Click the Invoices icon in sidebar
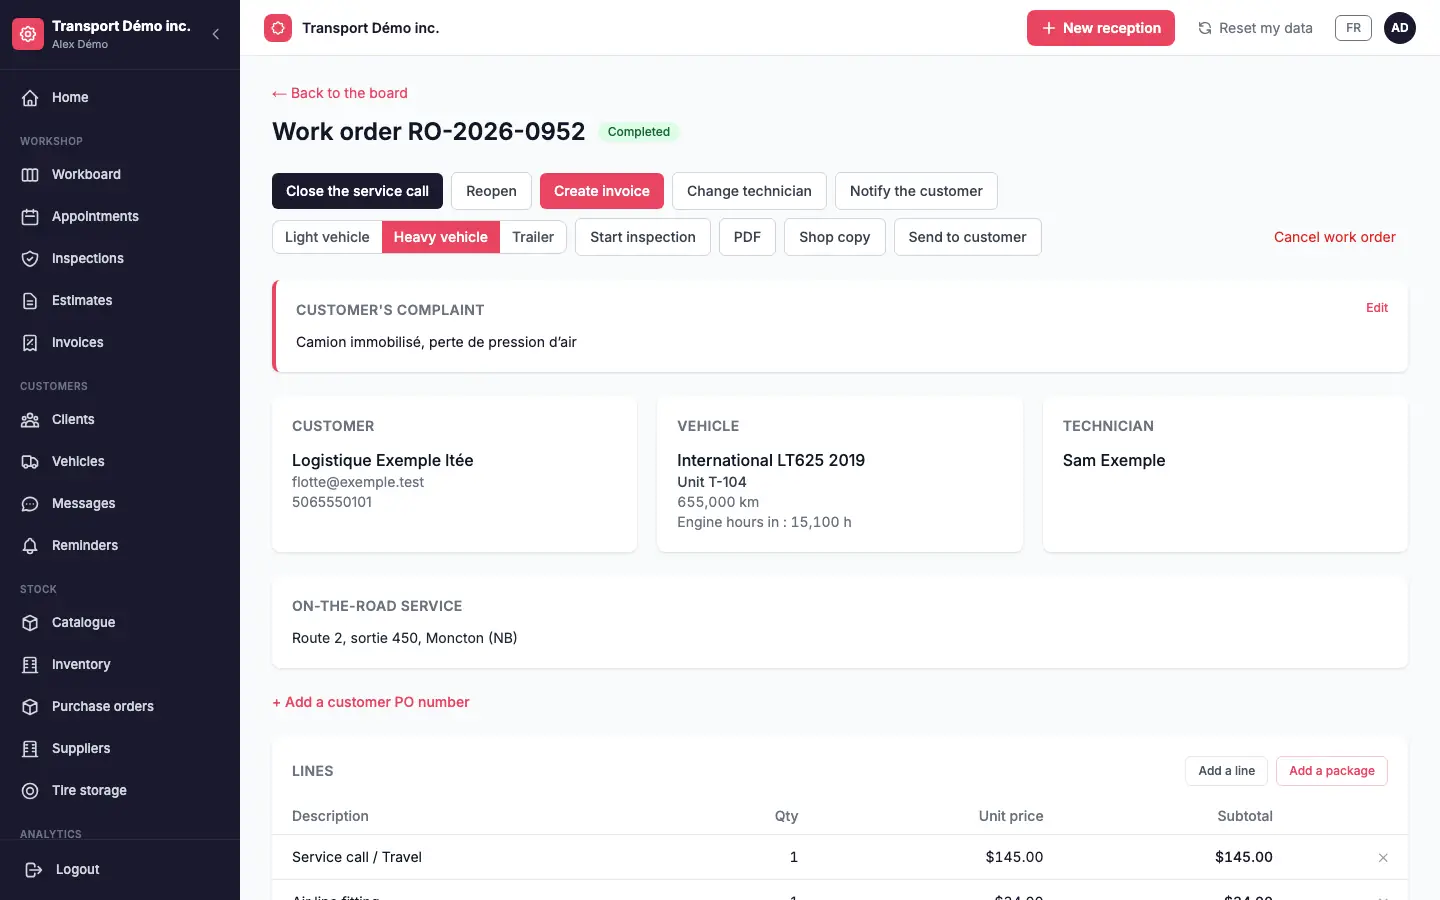 click(30, 343)
